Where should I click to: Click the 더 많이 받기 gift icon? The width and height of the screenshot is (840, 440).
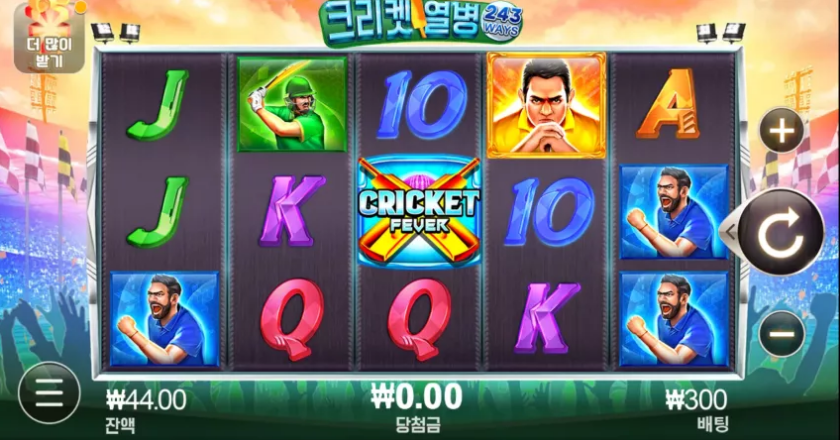click(49, 37)
